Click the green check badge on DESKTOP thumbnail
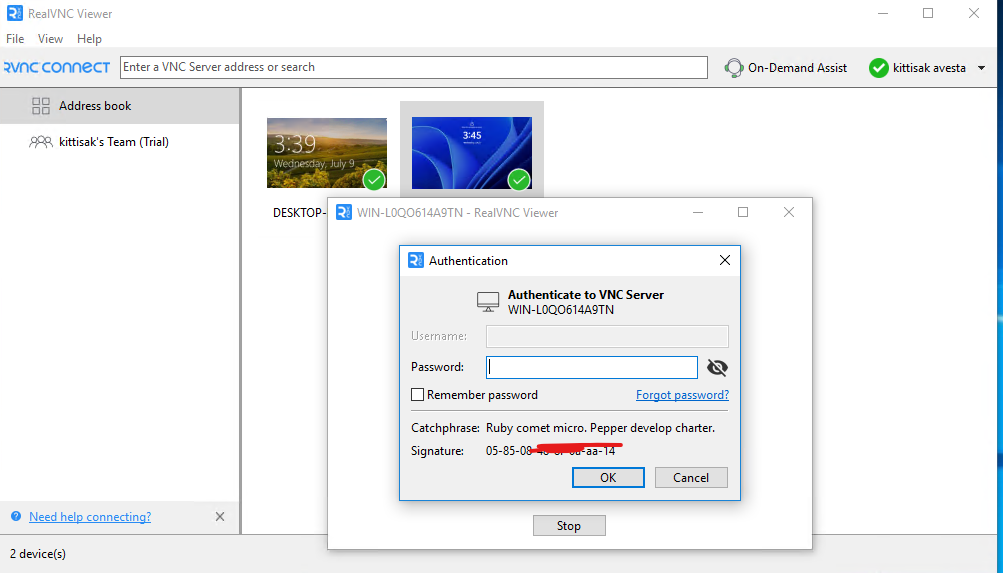Viewport: 1003px width, 573px height. (374, 180)
